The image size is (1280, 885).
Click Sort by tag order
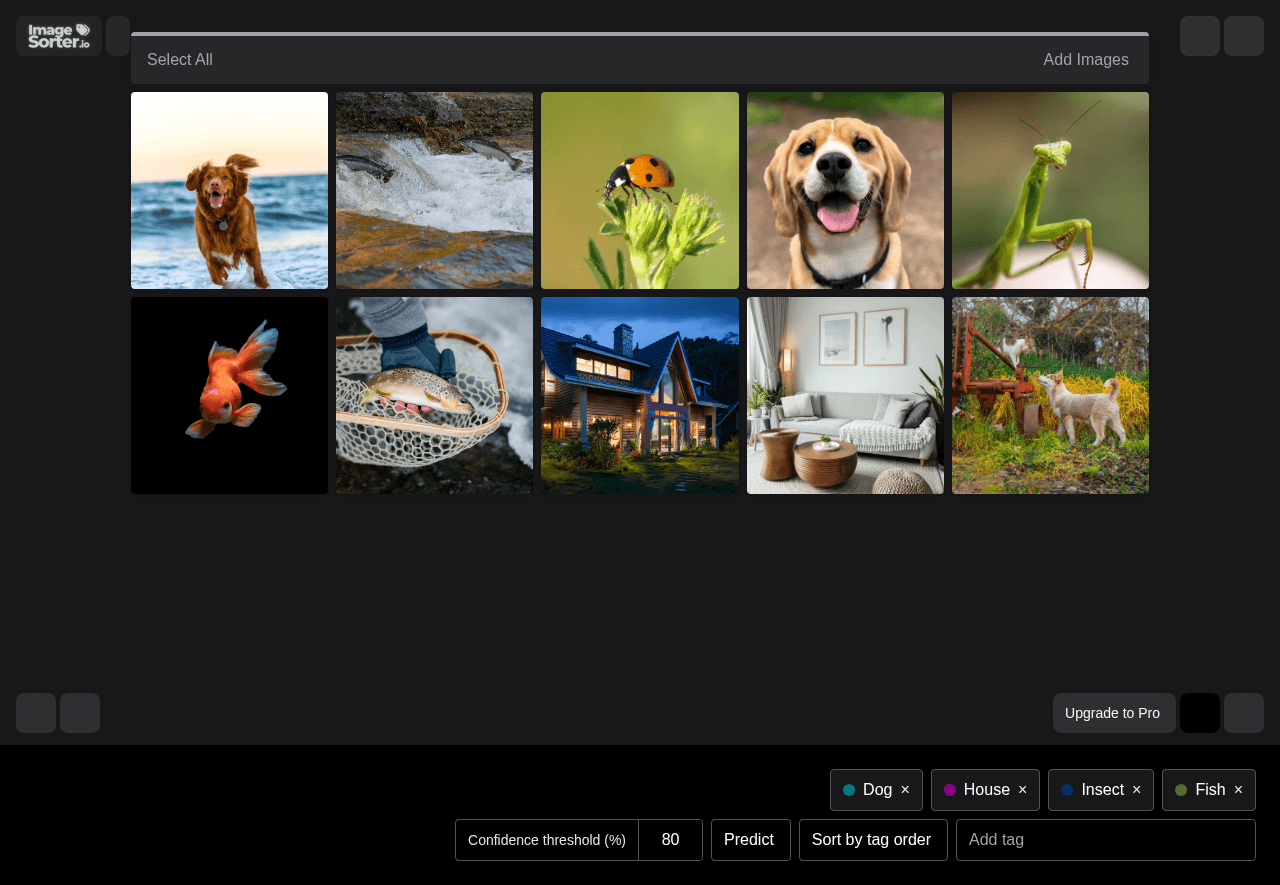[x=872, y=840]
